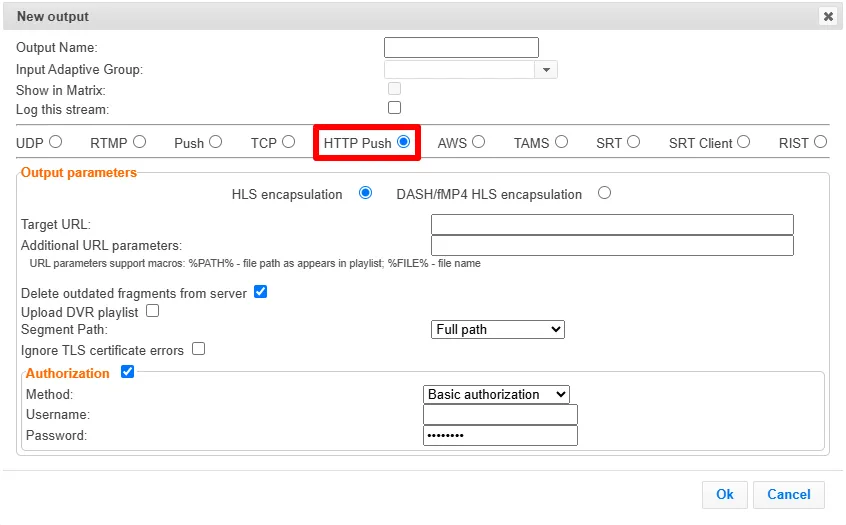Image resolution: width=846 pixels, height=525 pixels.
Task: Toggle the Show in Matrix checkbox
Action: click(394, 88)
